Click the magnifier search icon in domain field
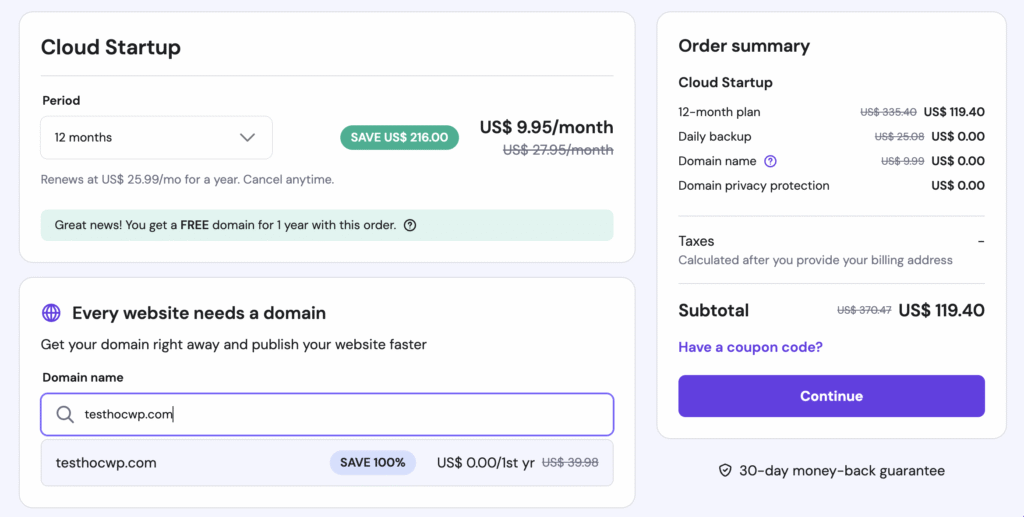This screenshot has height=517, width=1024. [x=65, y=414]
